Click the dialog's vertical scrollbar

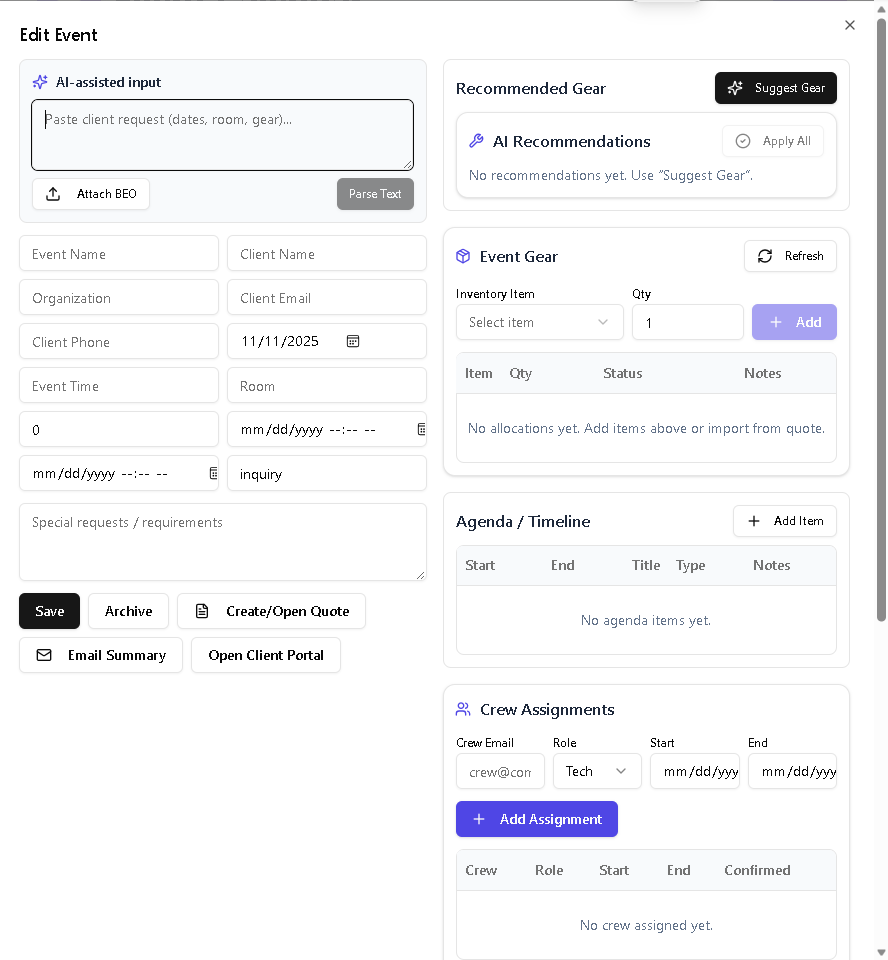[881, 320]
